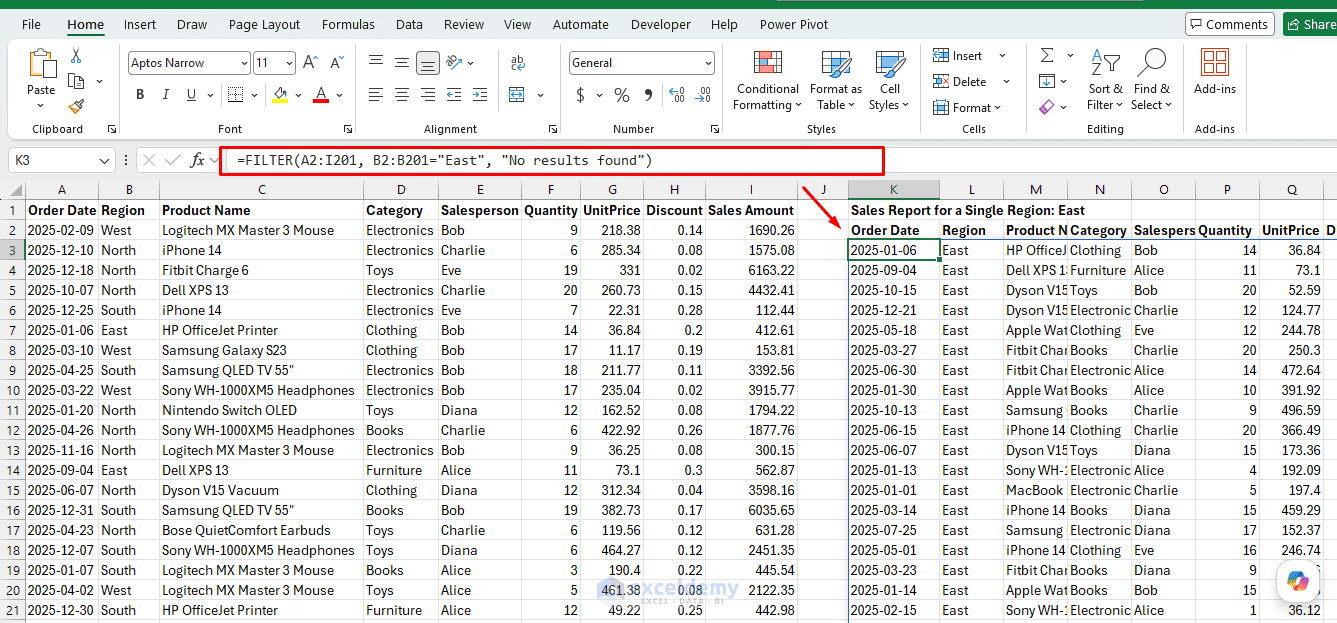The height and width of the screenshot is (623, 1337).
Task: Click the Paste clipboard icon
Action: [x=42, y=64]
